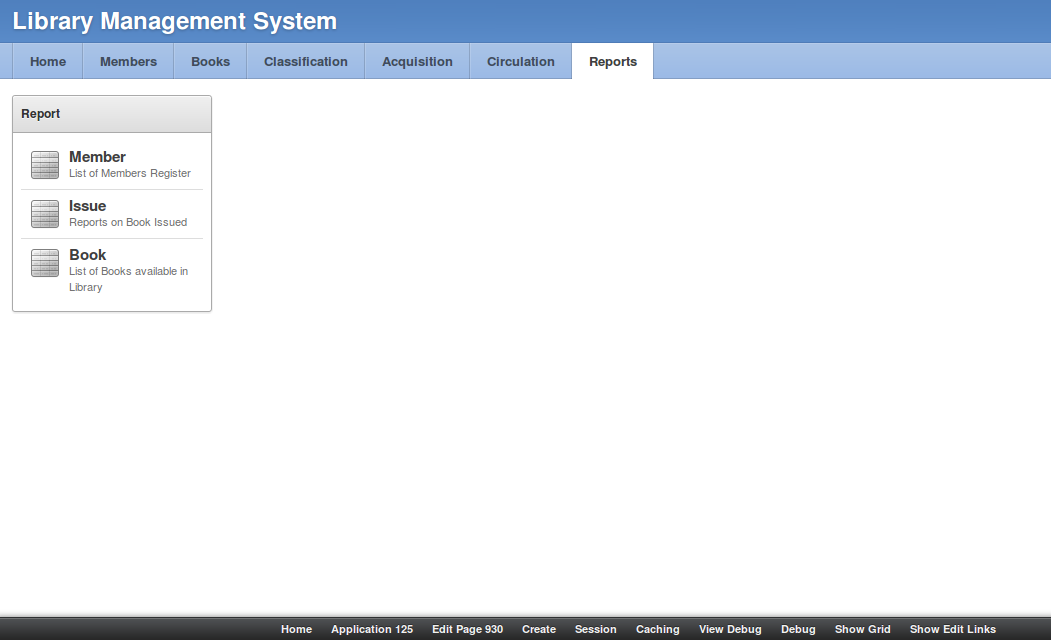Click the Library Management System title
Image resolution: width=1051 pixels, height=640 pixels.
pyautogui.click(x=175, y=21)
